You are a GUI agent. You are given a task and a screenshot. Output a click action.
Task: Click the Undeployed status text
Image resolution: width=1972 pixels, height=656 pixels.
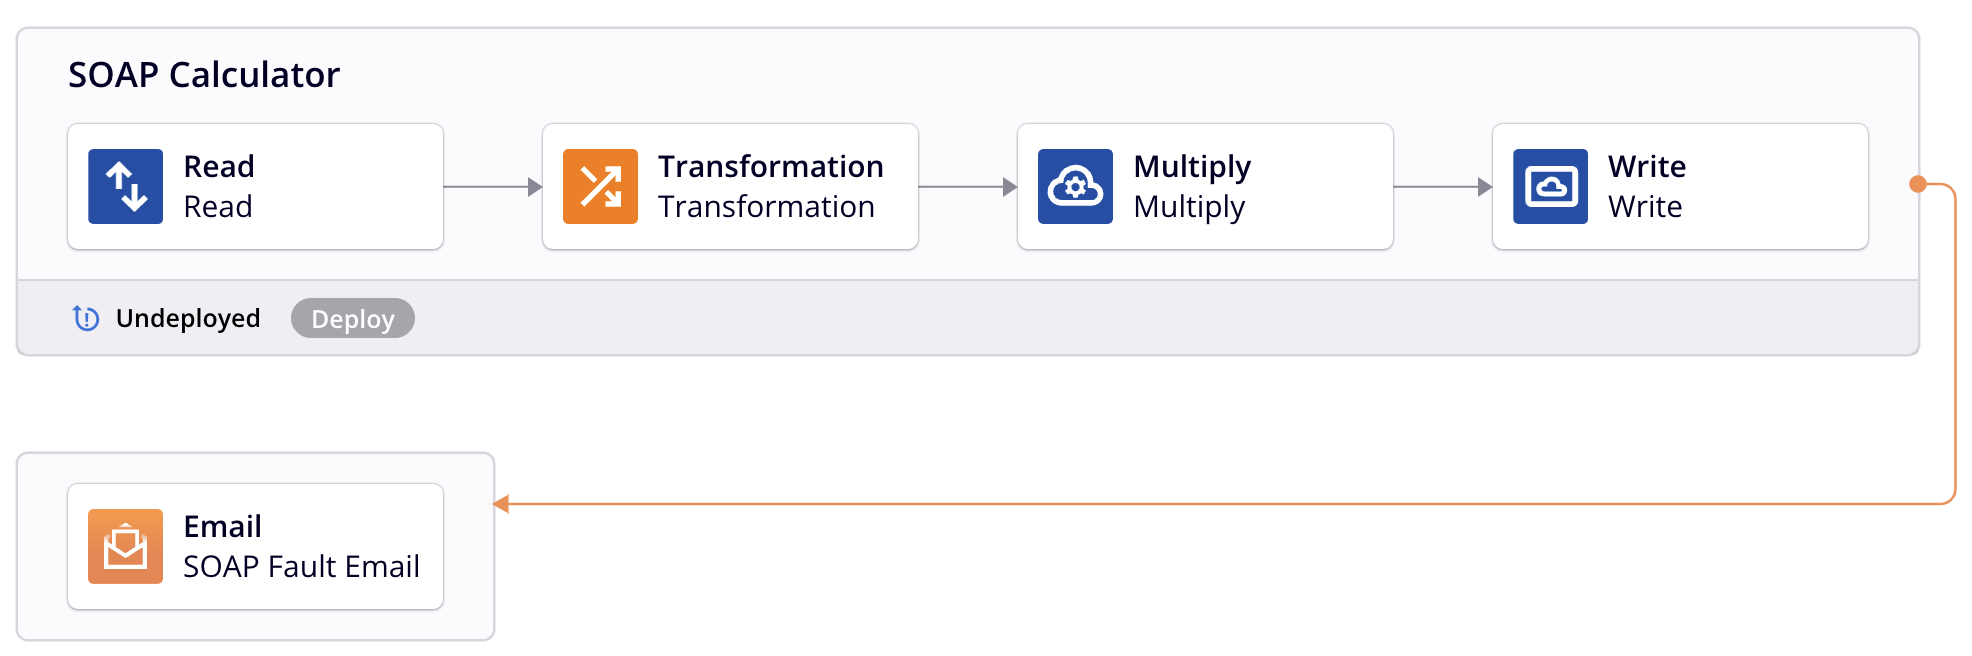tap(188, 318)
